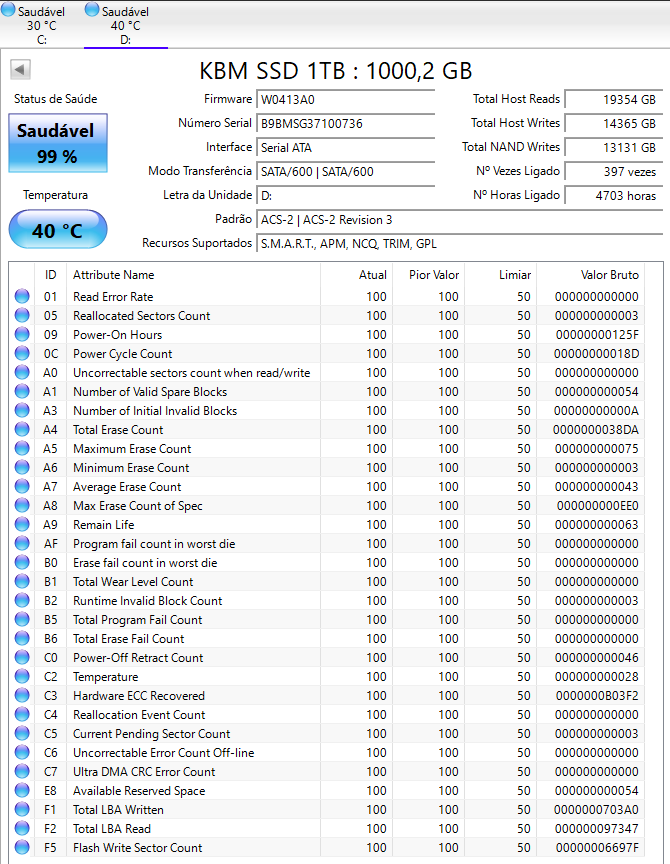Click the power-on count value 397 vezes
Viewport: 670px width, 864px height.
614,172
